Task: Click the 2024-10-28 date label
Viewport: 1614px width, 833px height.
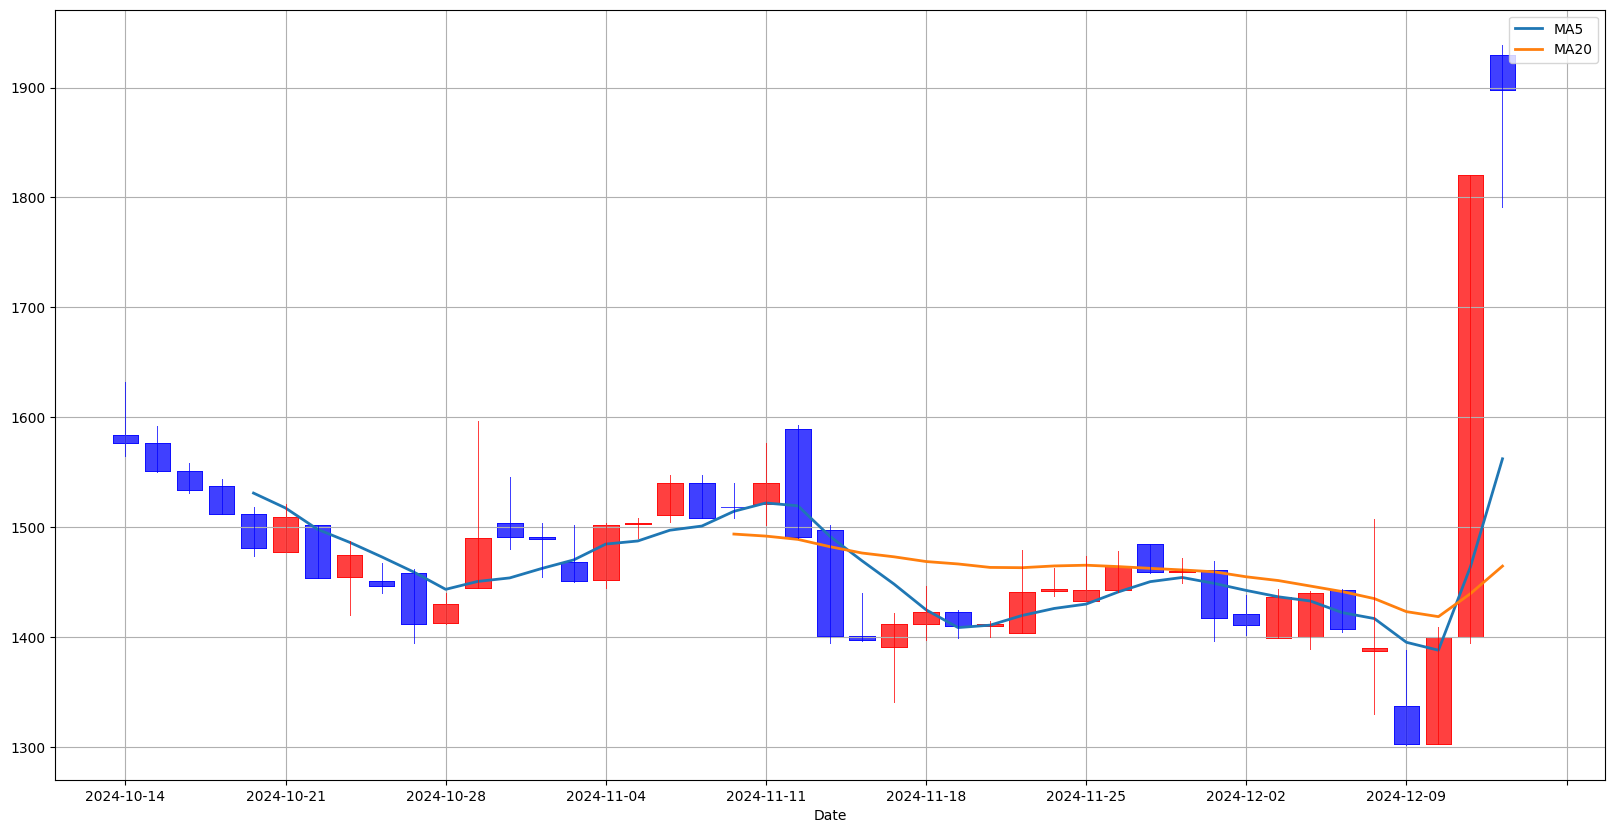Action: [446, 797]
